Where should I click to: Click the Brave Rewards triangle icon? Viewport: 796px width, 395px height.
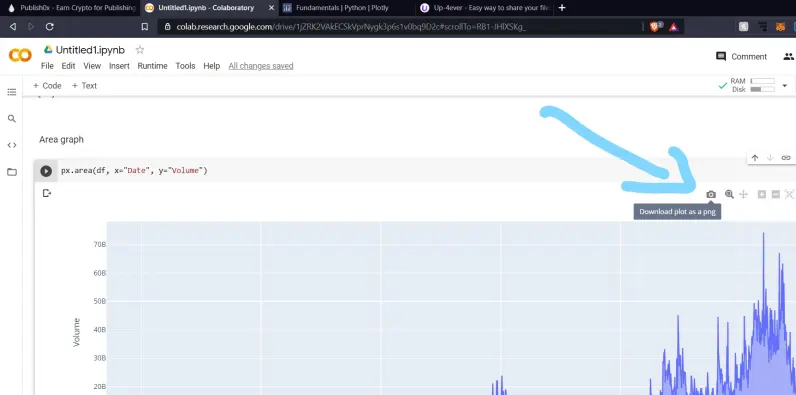674,27
